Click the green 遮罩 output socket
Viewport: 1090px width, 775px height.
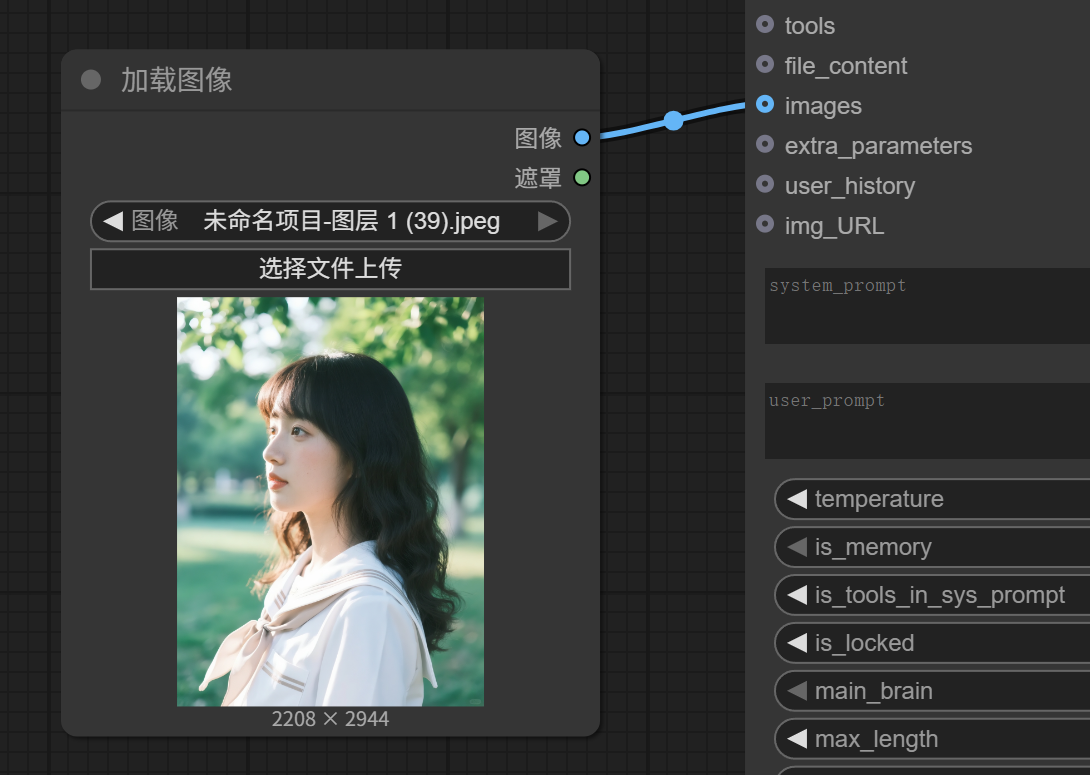click(x=582, y=177)
